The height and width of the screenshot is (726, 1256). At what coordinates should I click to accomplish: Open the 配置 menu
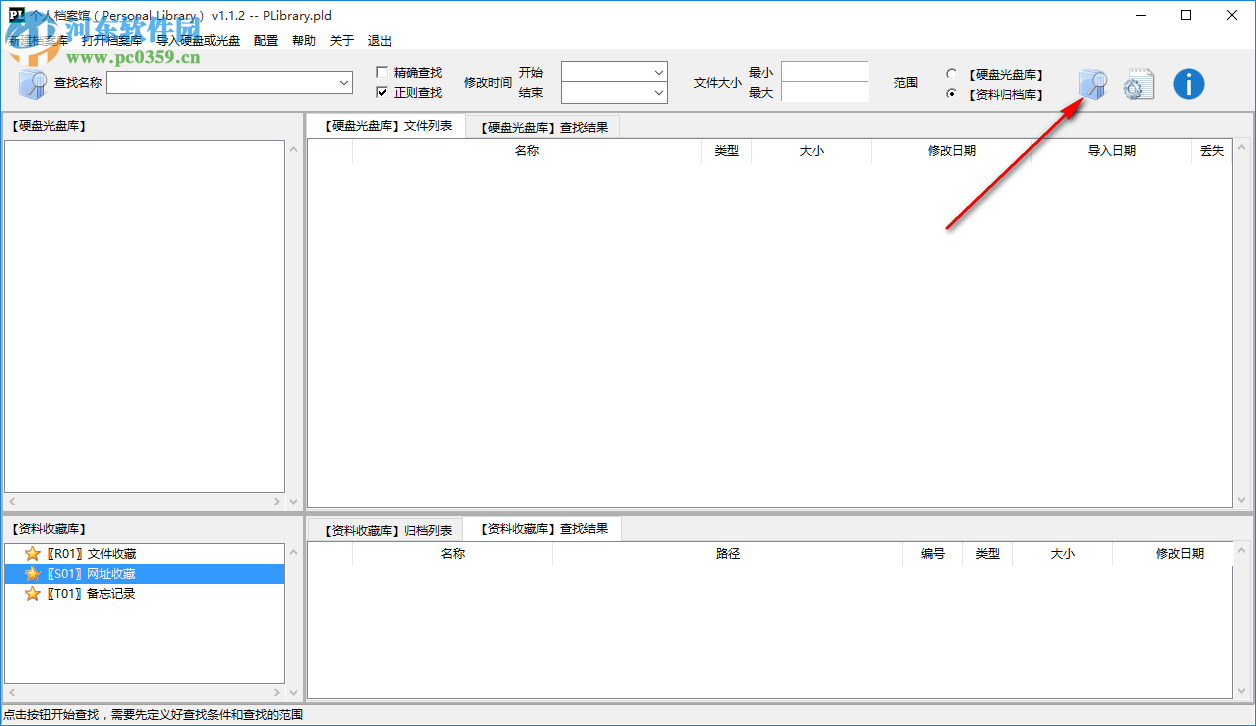pyautogui.click(x=265, y=40)
